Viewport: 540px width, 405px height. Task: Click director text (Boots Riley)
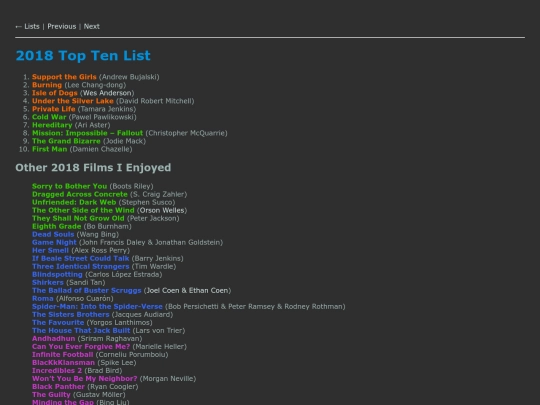click(x=131, y=186)
